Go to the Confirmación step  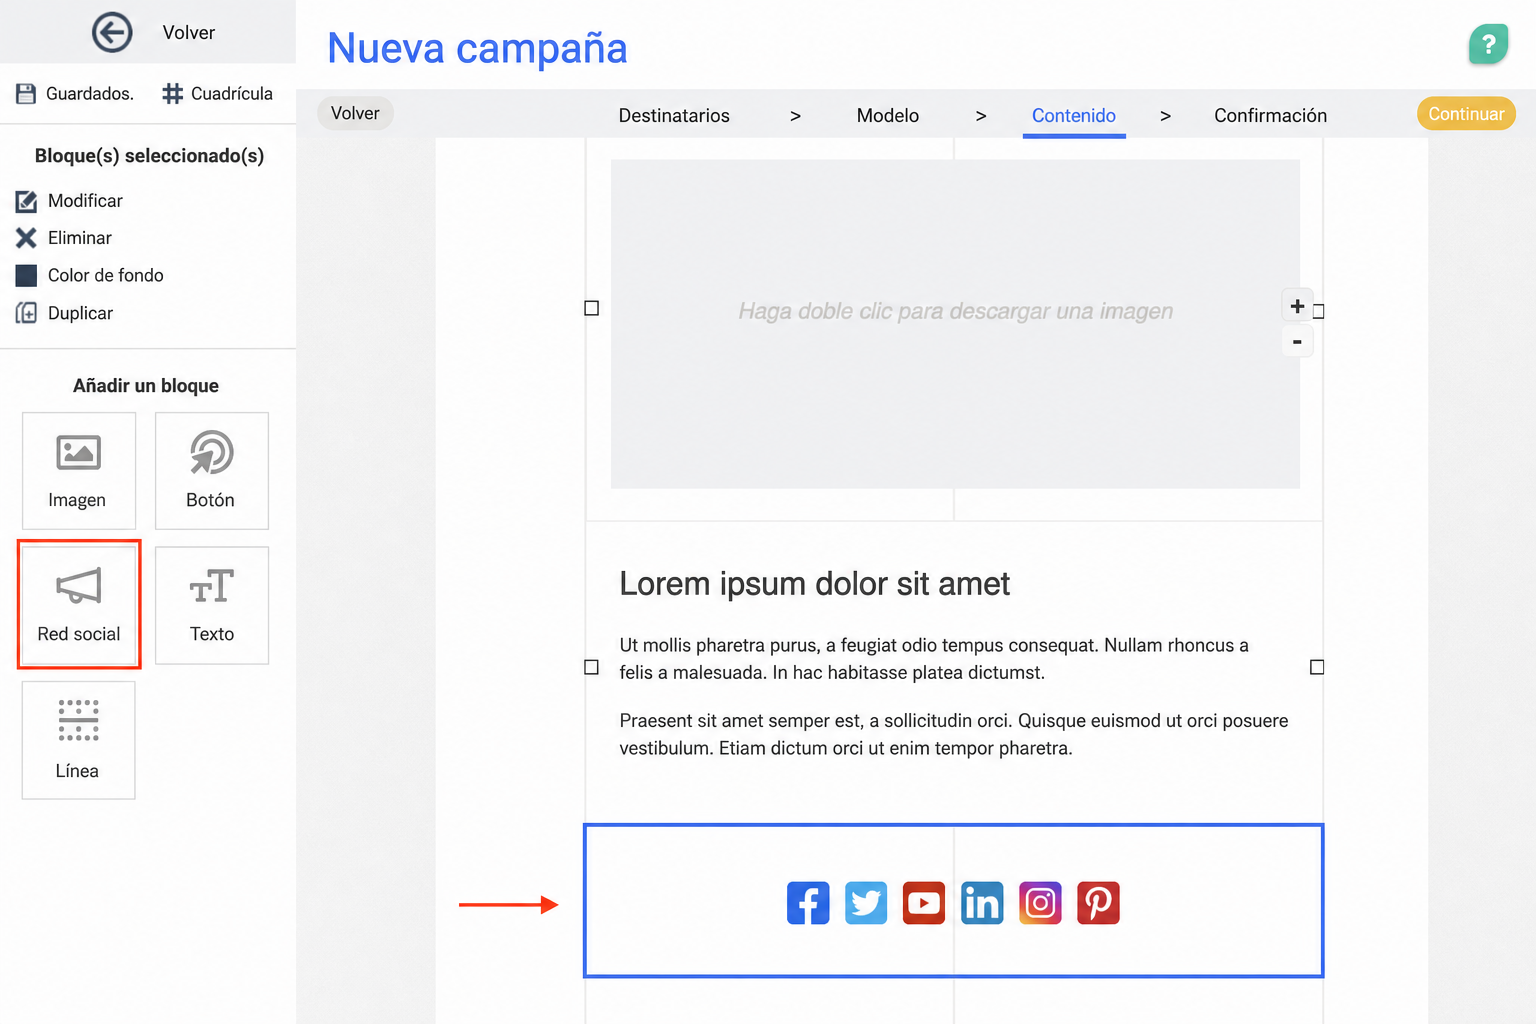(x=1271, y=115)
